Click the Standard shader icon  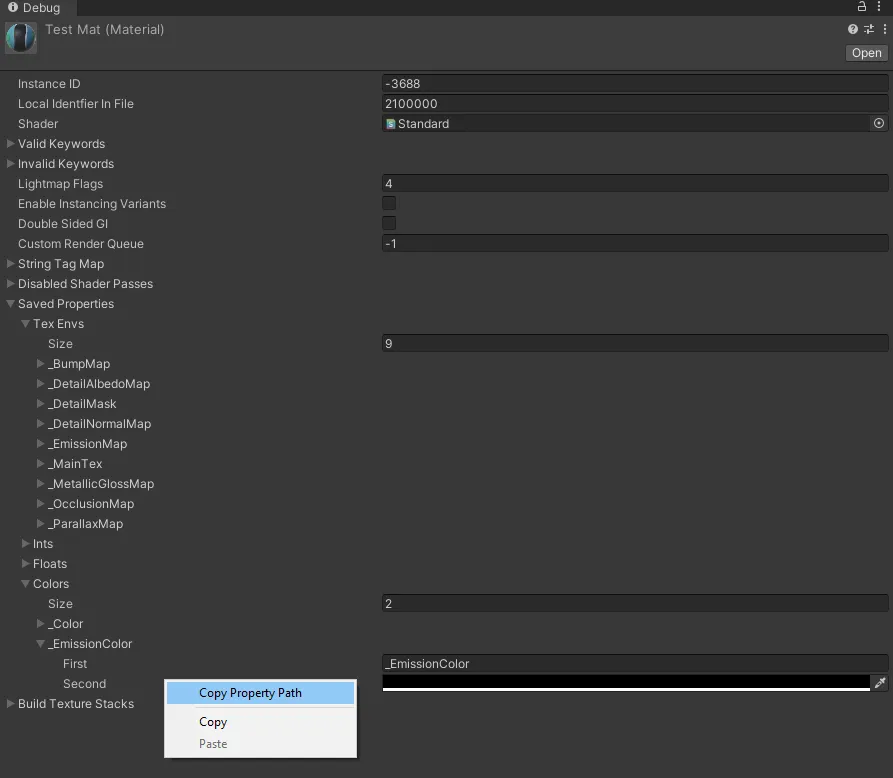click(390, 124)
